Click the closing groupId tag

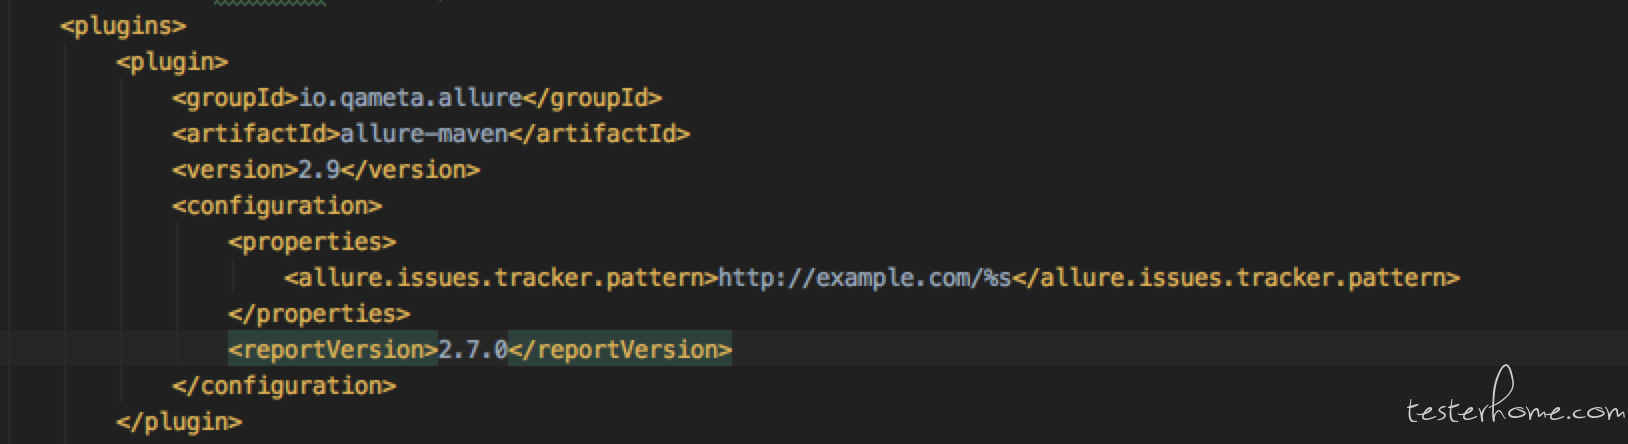point(592,98)
